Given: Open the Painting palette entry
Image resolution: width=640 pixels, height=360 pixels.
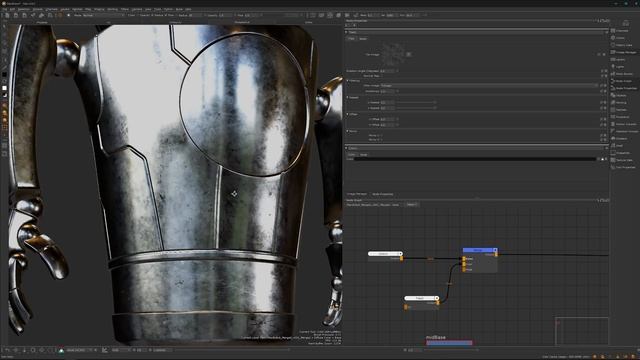Looking at the screenshot, I should point(621,102).
